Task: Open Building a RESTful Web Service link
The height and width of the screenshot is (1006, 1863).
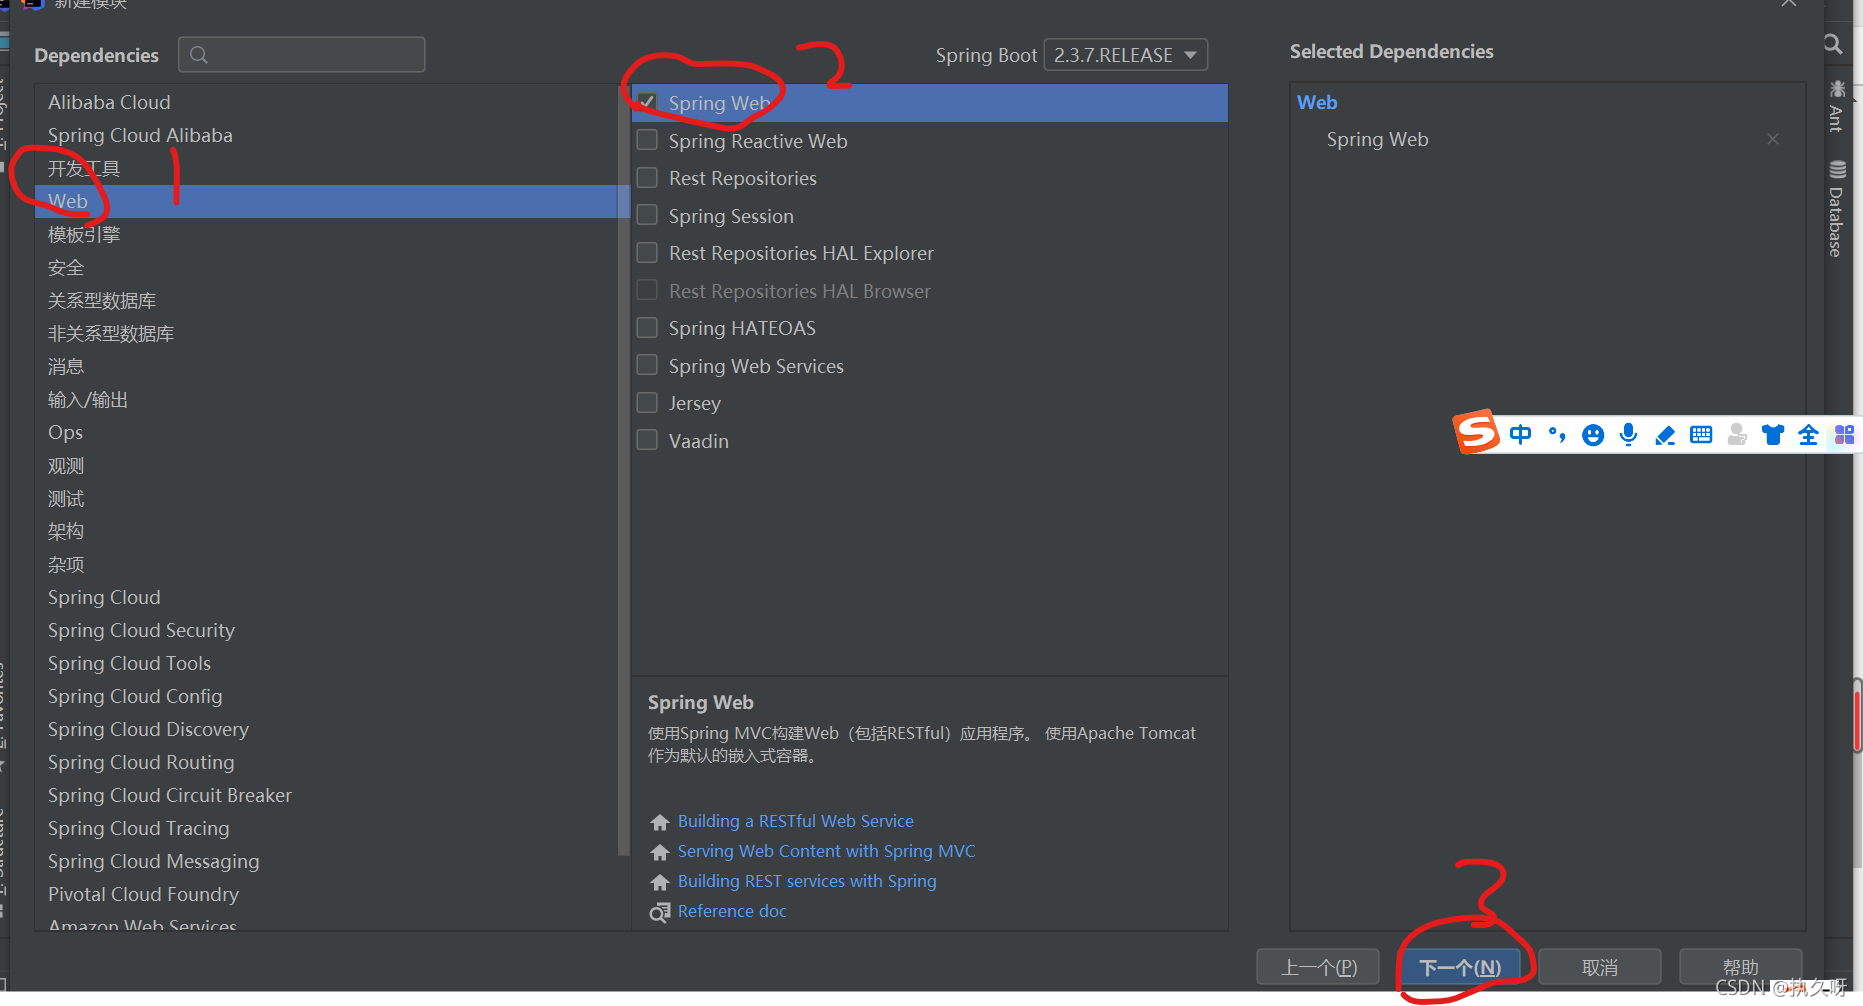Action: (x=796, y=821)
